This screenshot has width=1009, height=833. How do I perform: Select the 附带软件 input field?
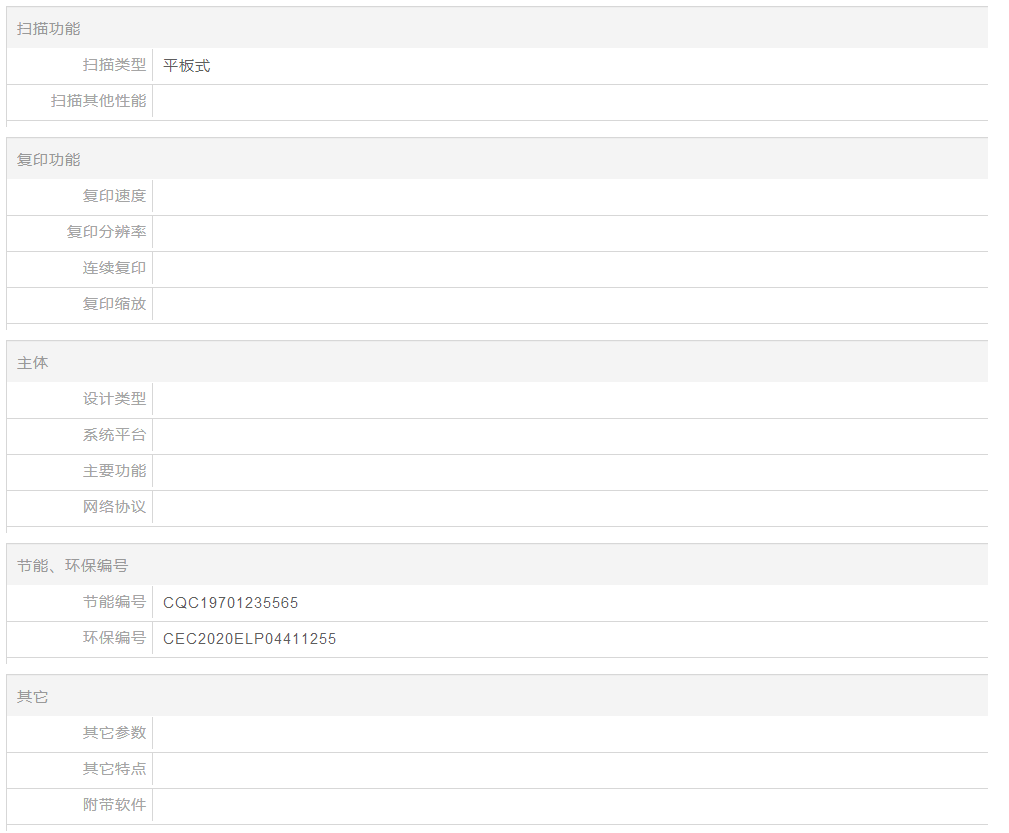click(x=569, y=806)
